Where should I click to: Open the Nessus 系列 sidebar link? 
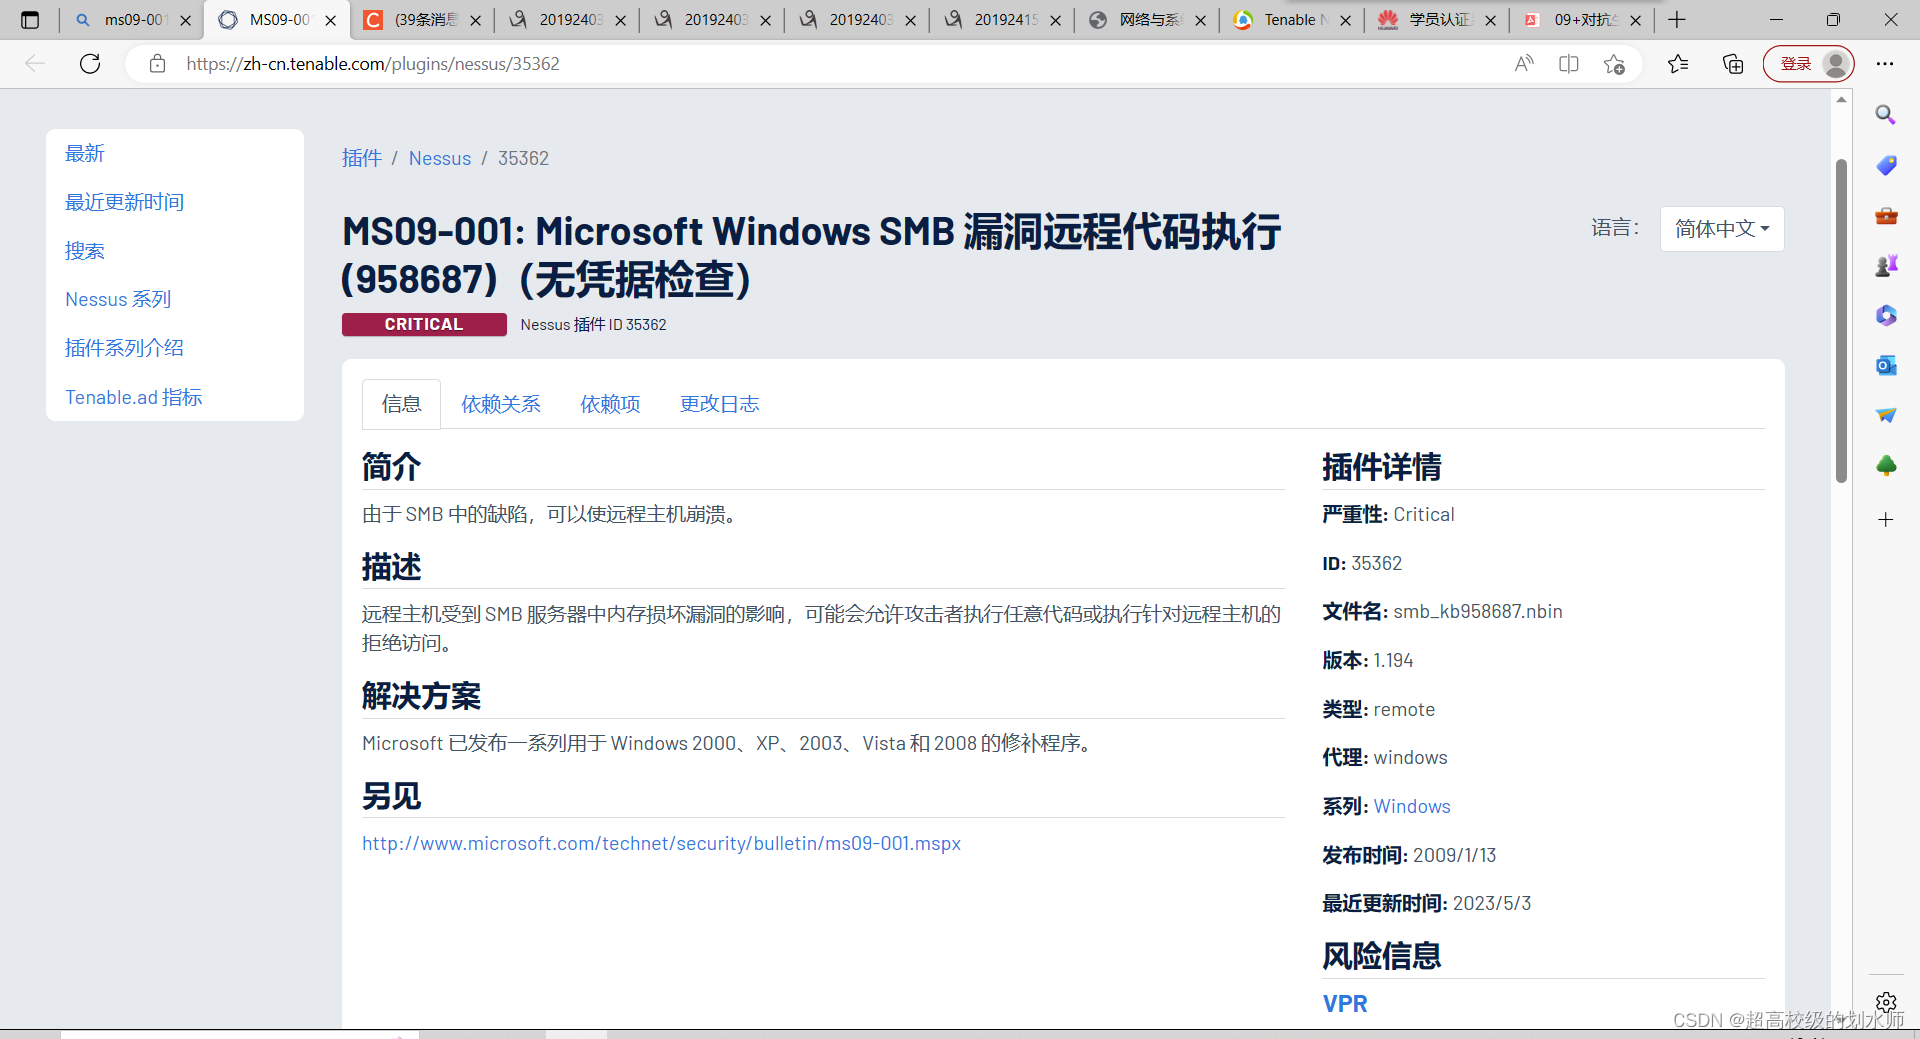(x=118, y=299)
